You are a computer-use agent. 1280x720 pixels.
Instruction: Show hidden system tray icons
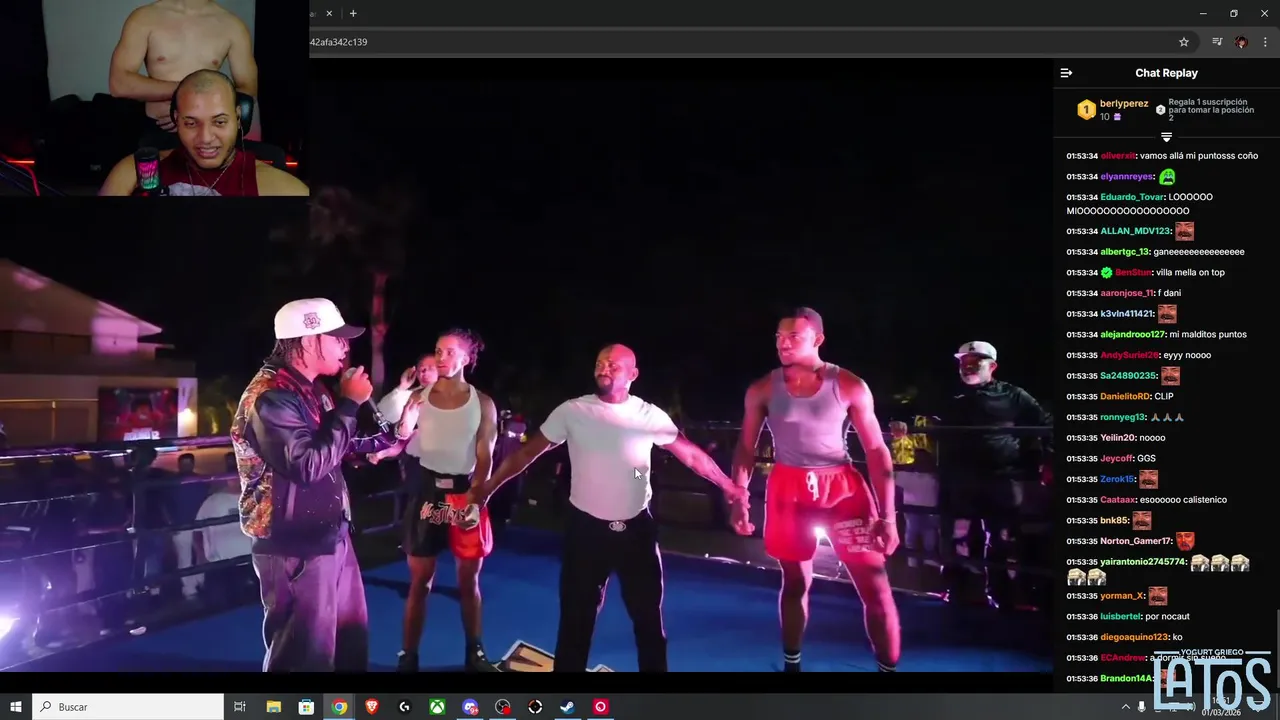pyautogui.click(x=1125, y=707)
